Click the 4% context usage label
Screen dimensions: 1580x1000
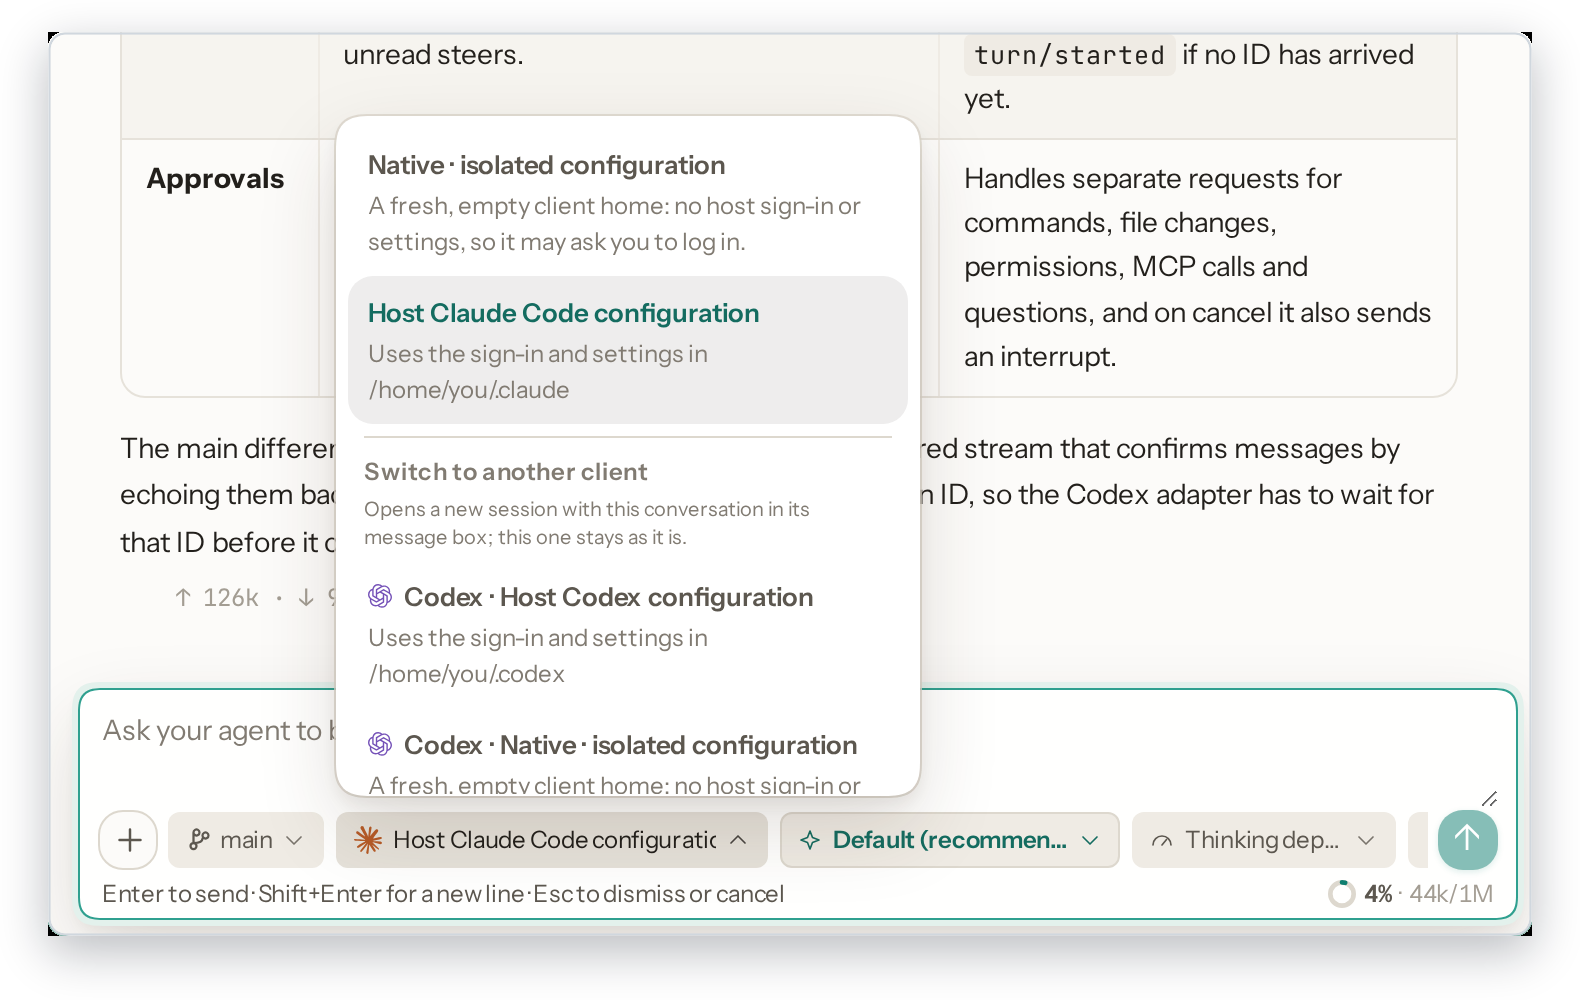[x=1378, y=893]
